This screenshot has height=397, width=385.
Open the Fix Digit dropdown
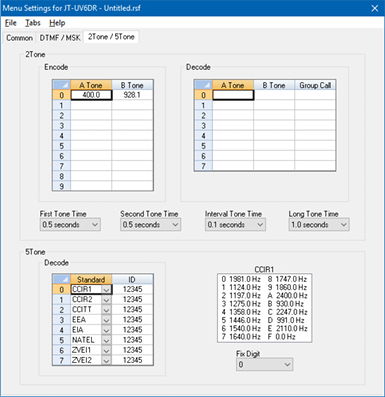(264, 365)
